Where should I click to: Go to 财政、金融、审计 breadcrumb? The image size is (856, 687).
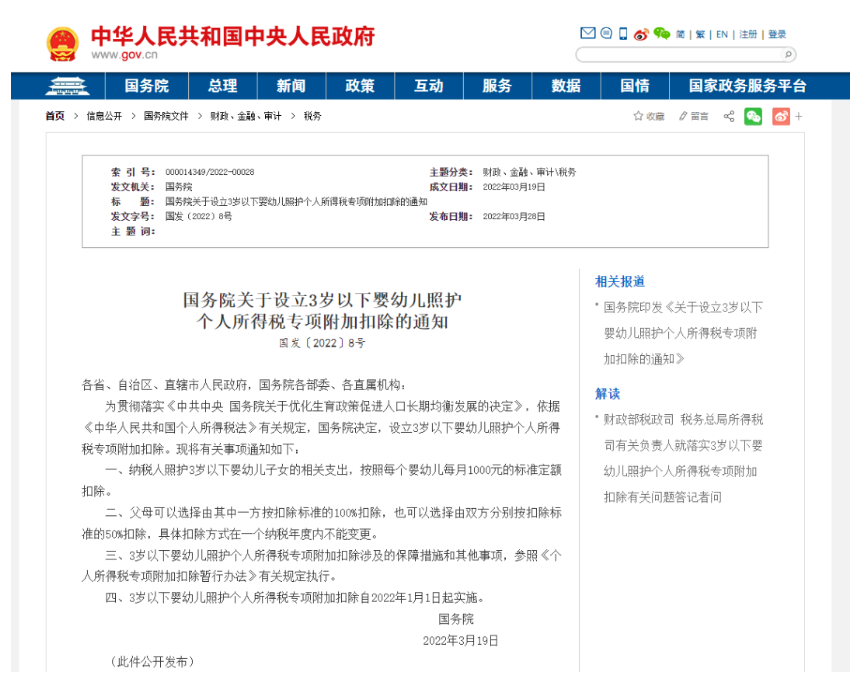coord(246,116)
